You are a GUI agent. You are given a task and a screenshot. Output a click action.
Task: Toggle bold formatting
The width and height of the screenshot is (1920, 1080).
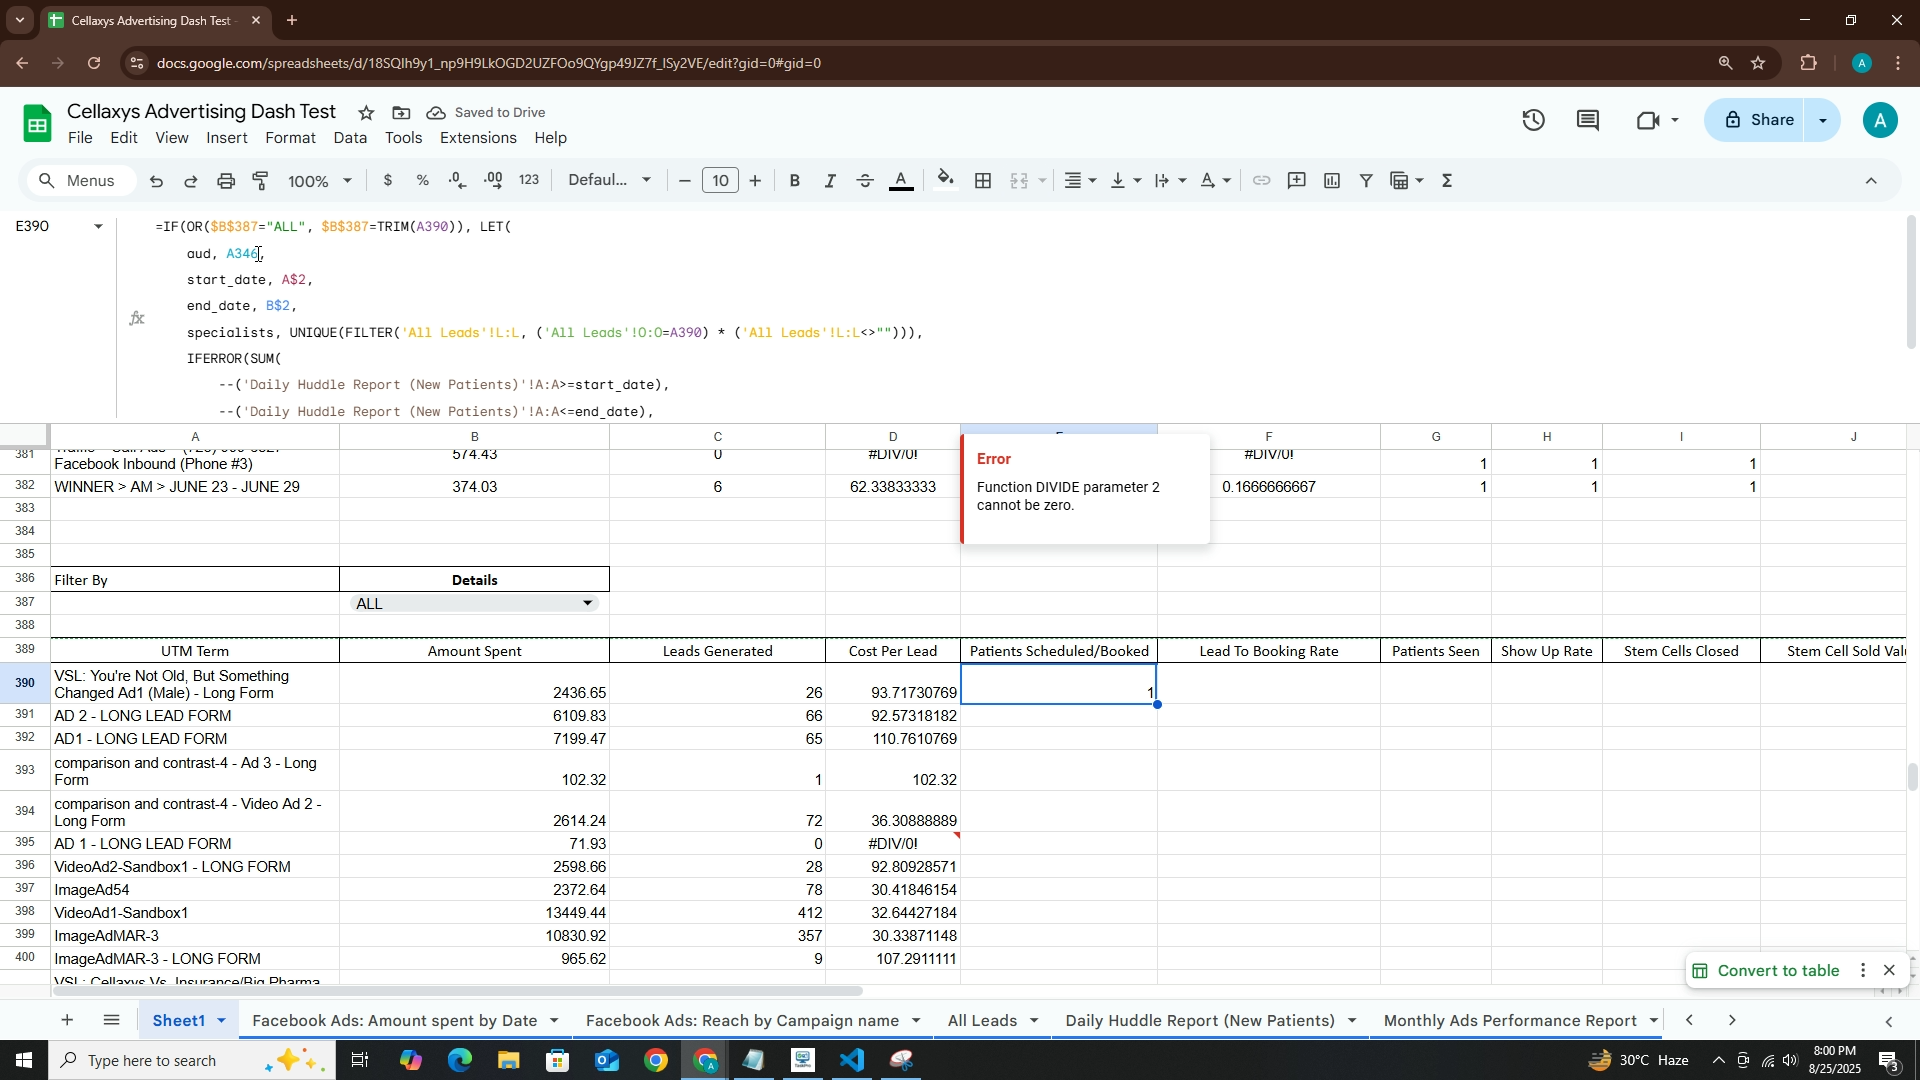pyautogui.click(x=795, y=181)
